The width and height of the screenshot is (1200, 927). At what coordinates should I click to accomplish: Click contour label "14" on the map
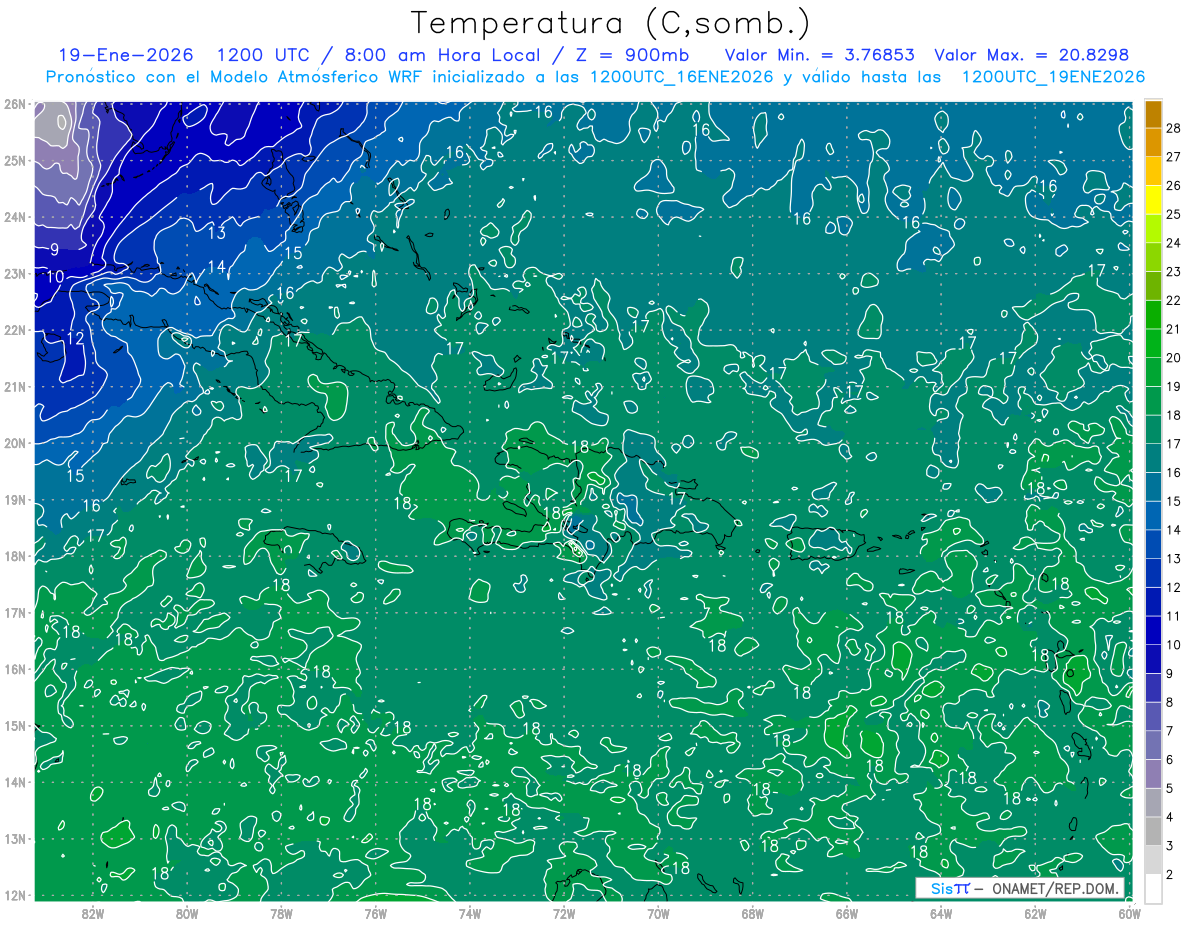point(217,267)
